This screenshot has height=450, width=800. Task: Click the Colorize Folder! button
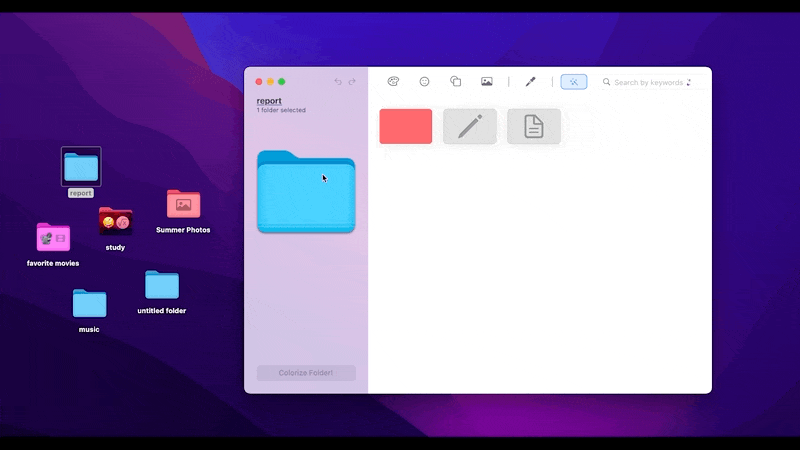pyautogui.click(x=306, y=373)
